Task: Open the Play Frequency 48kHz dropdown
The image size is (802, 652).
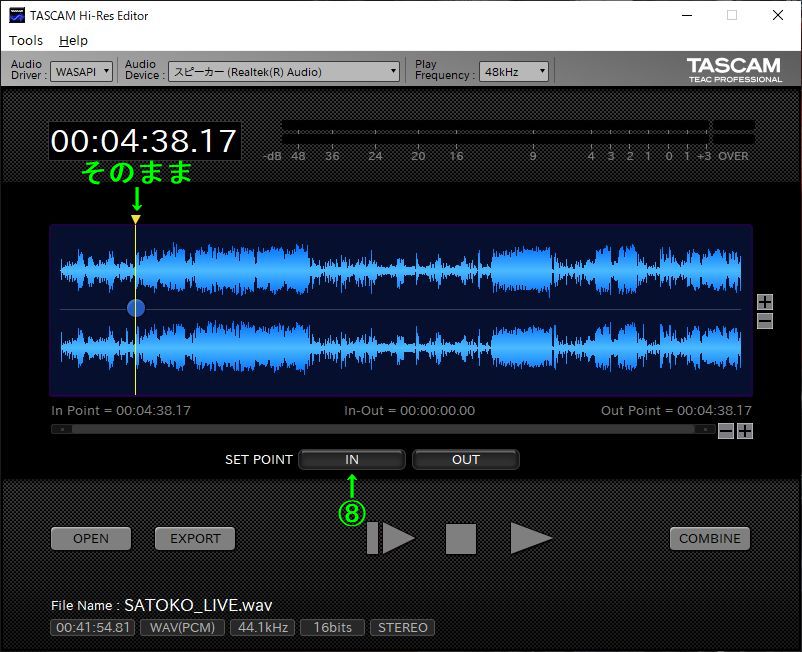Action: pyautogui.click(x=514, y=72)
